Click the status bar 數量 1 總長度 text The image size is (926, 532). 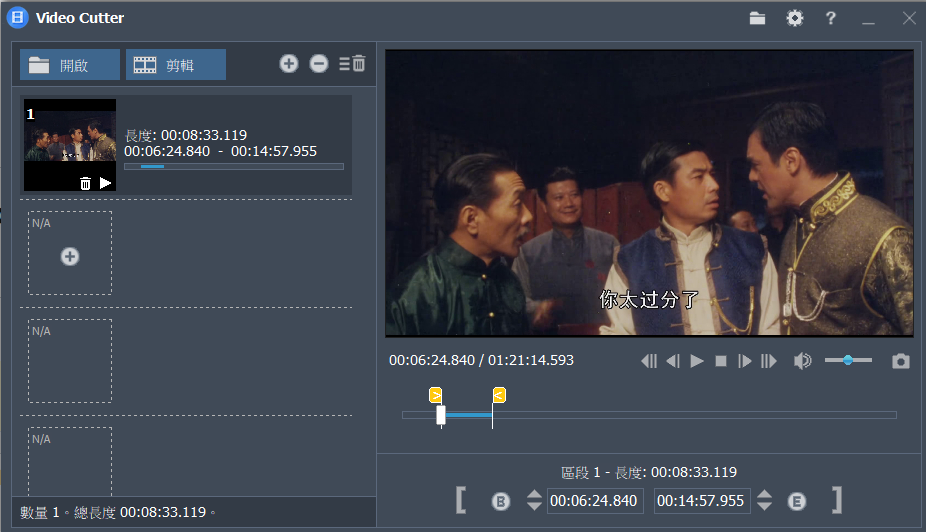(118, 512)
